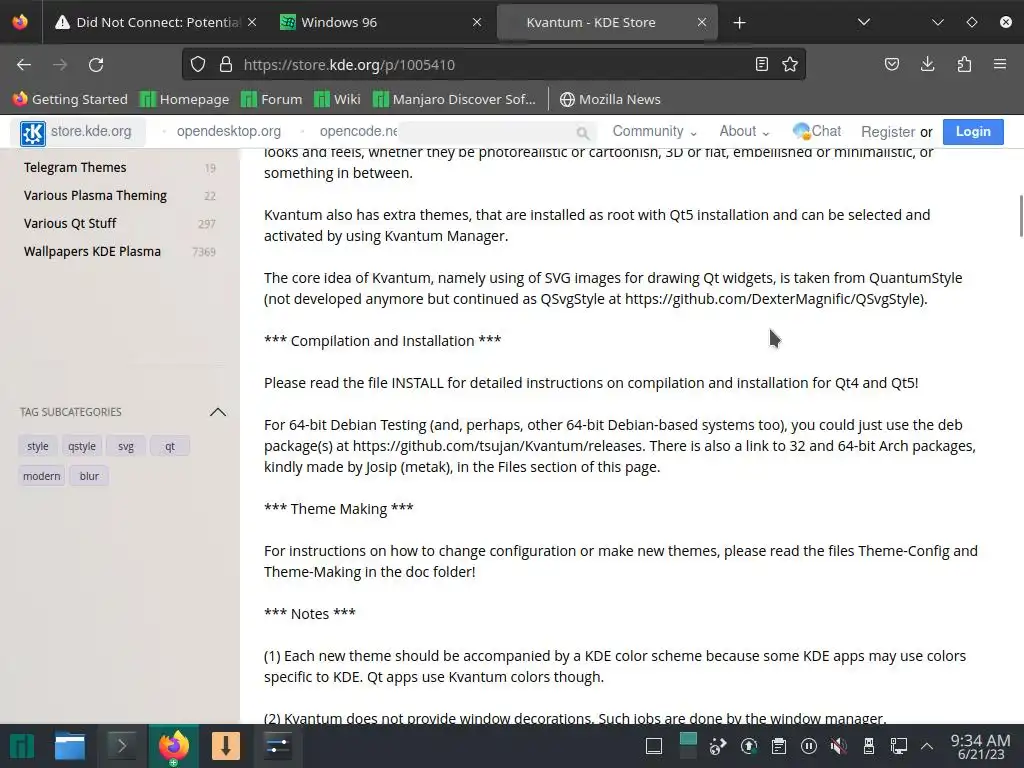Image resolution: width=1024 pixels, height=768 pixels.
Task: Open Getting Started bookmark
Action: click(70, 99)
